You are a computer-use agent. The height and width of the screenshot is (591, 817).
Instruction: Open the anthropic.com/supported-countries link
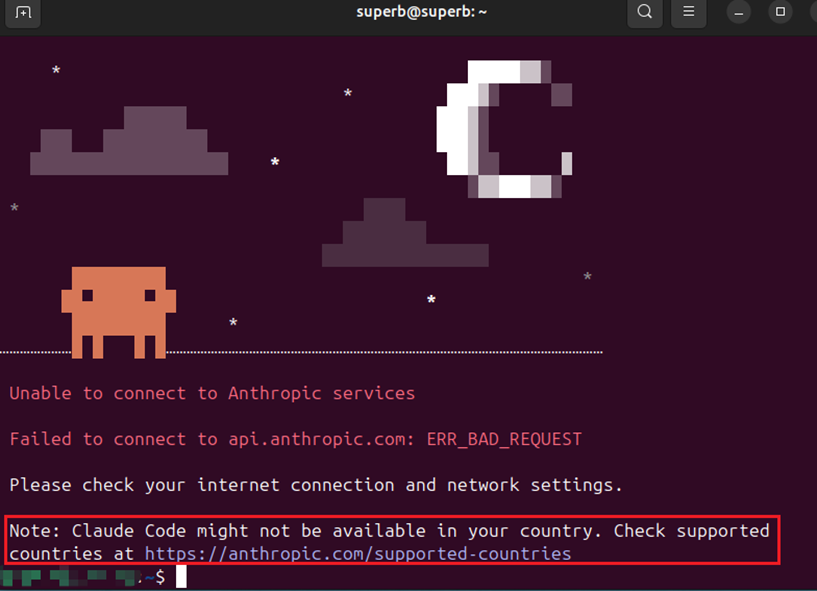(x=358, y=553)
